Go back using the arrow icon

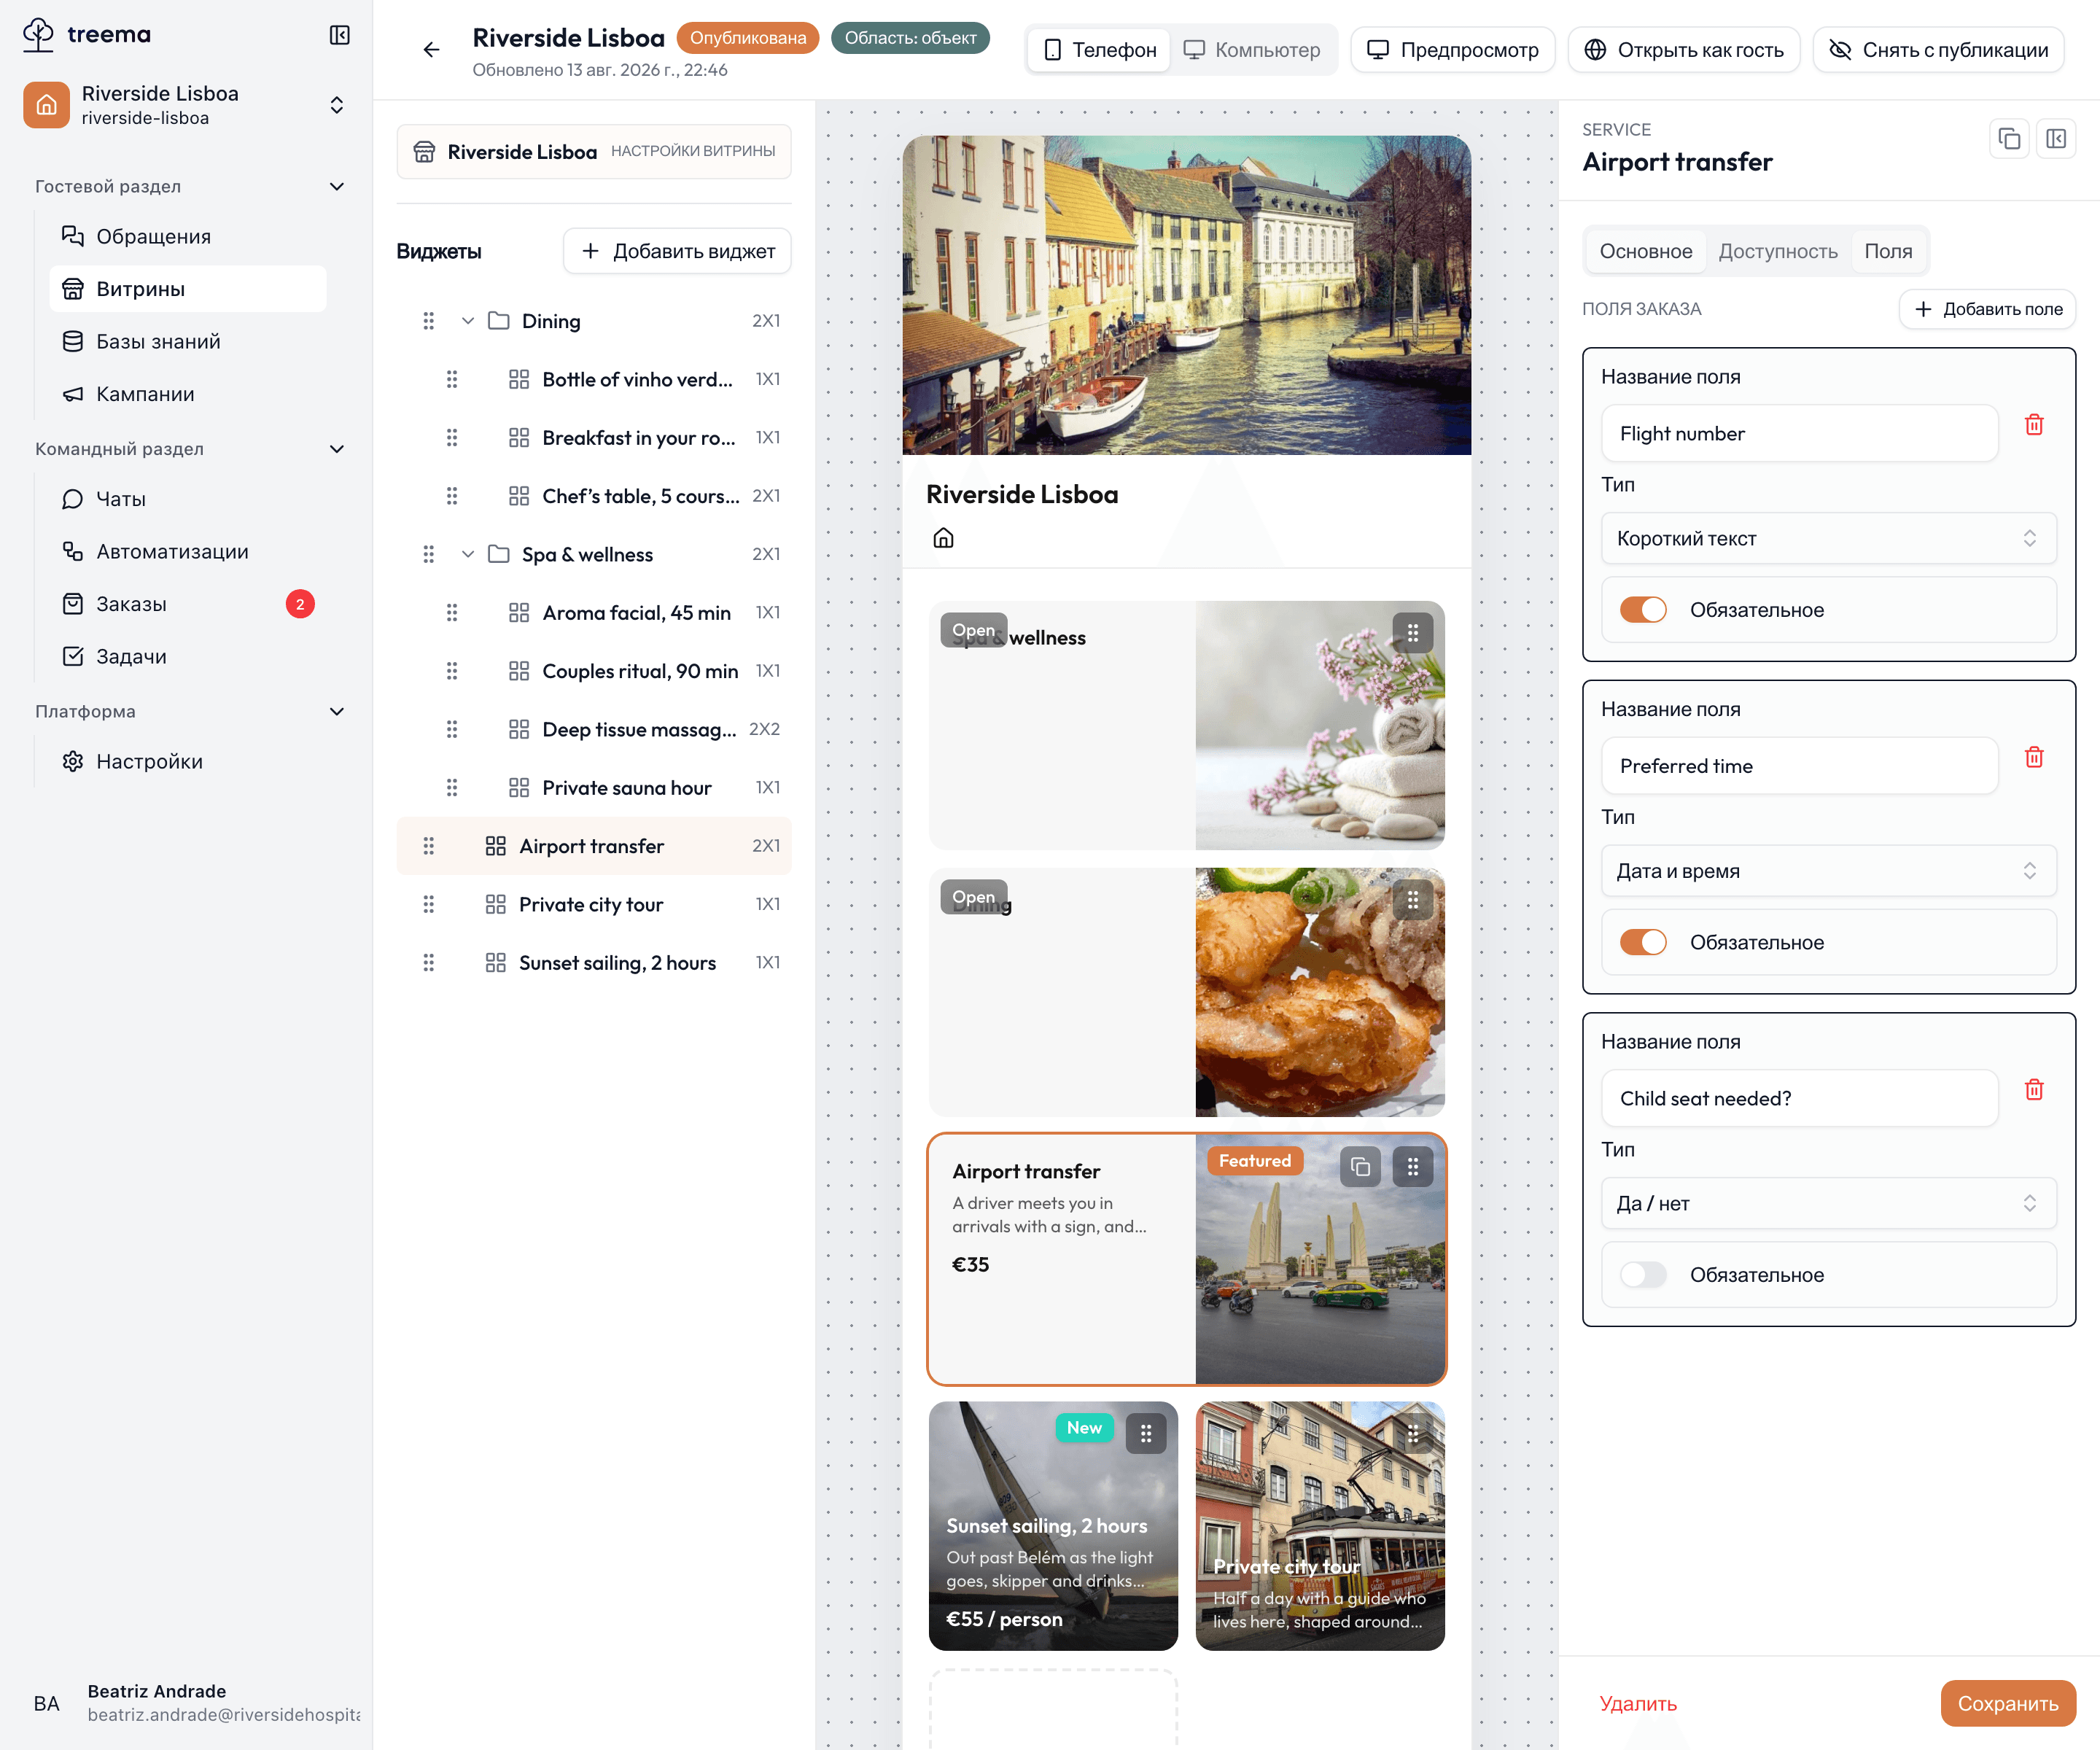(431, 50)
